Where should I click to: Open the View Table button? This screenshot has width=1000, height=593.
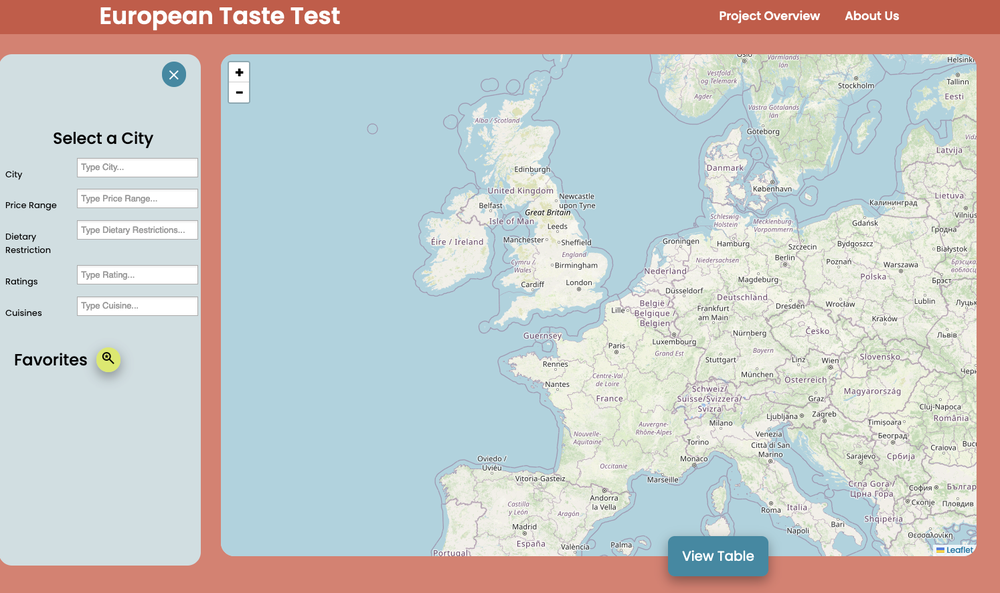point(718,556)
